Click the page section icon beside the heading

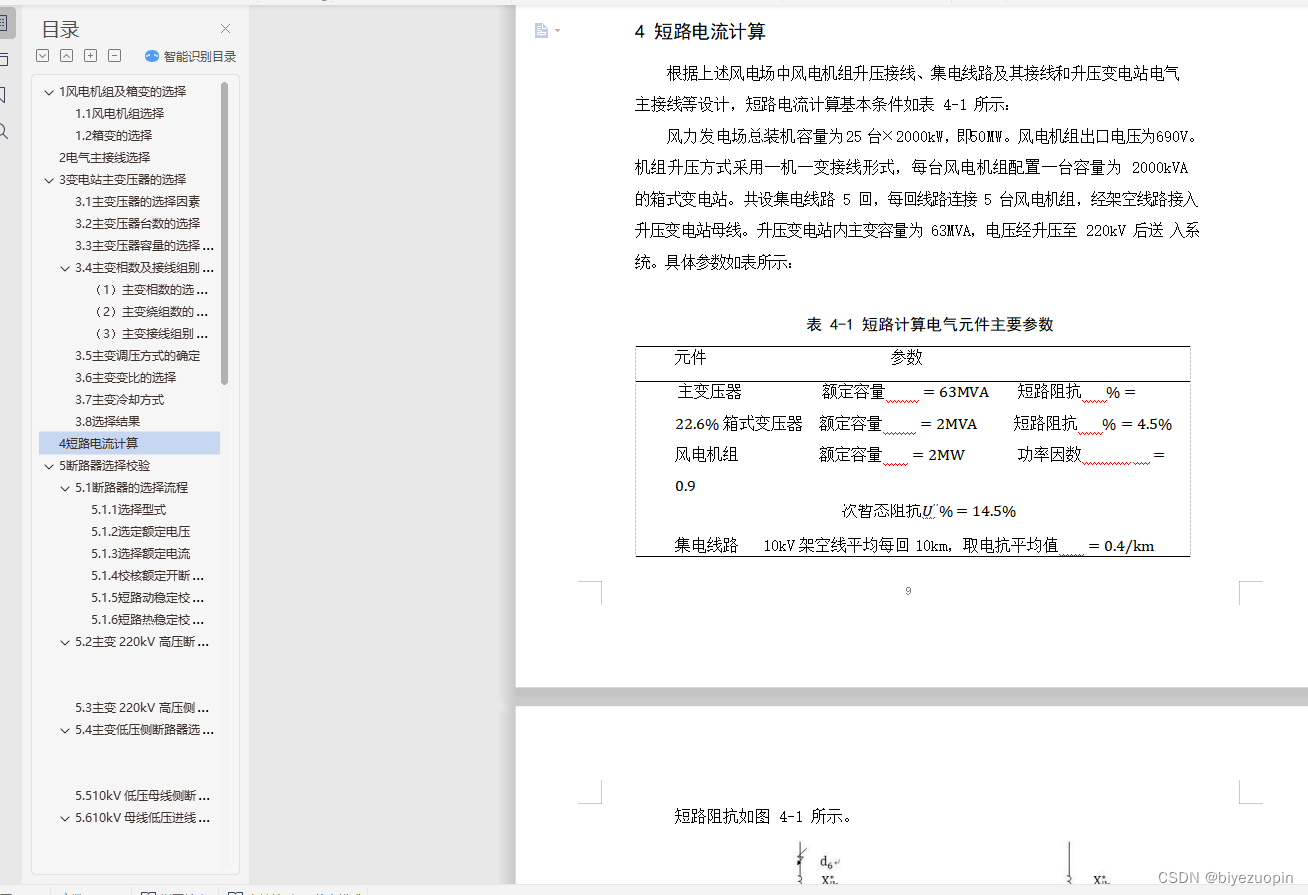pyautogui.click(x=541, y=31)
